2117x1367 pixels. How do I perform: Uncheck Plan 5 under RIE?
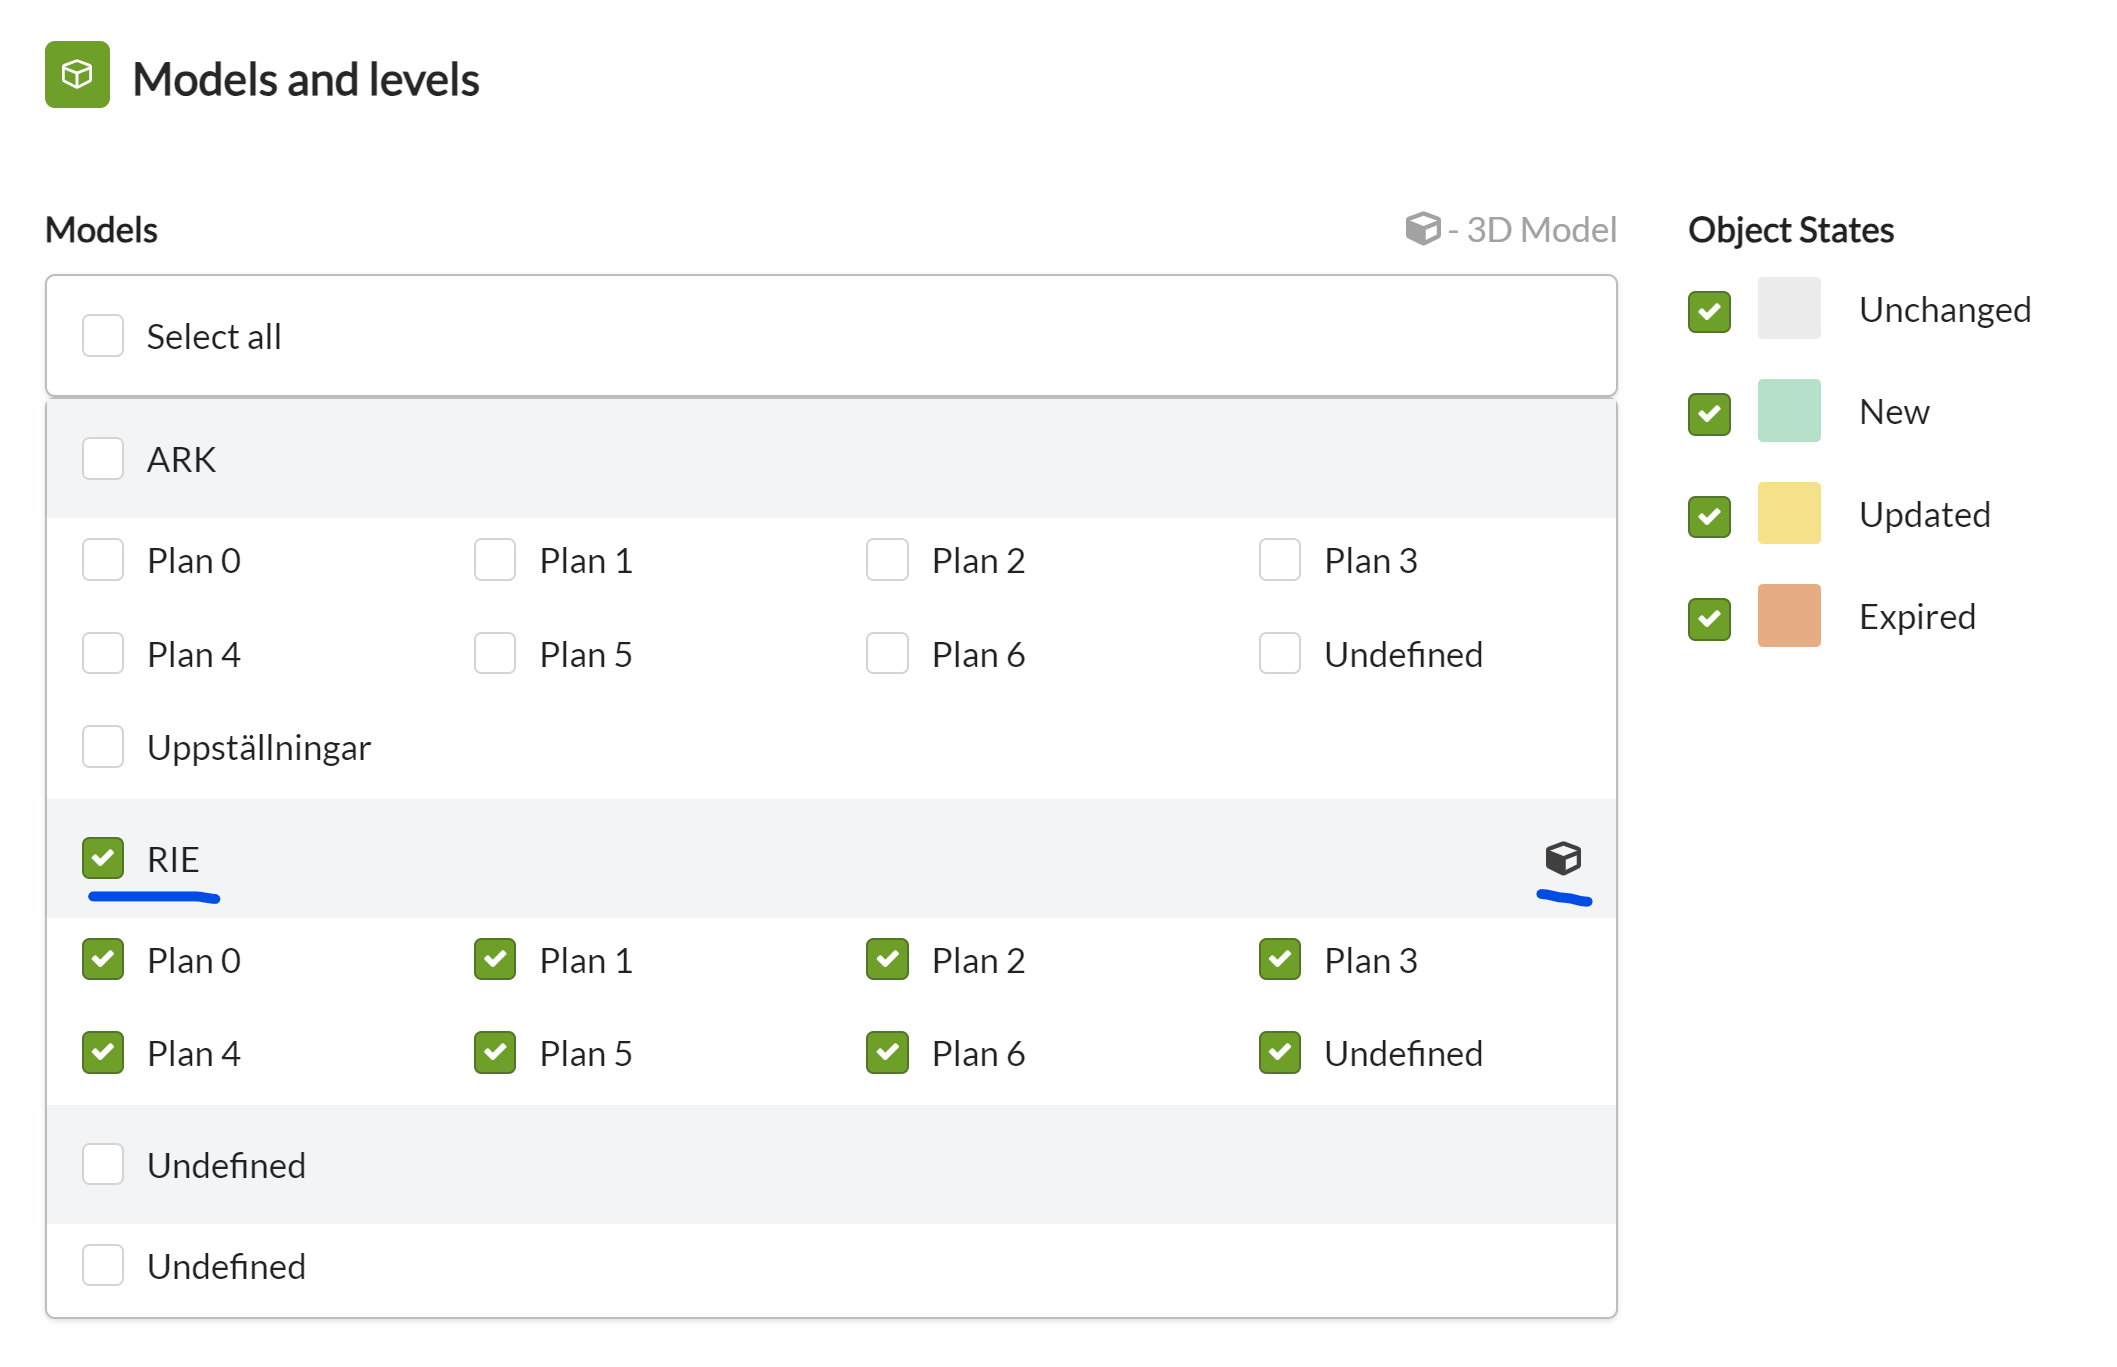pos(495,1053)
